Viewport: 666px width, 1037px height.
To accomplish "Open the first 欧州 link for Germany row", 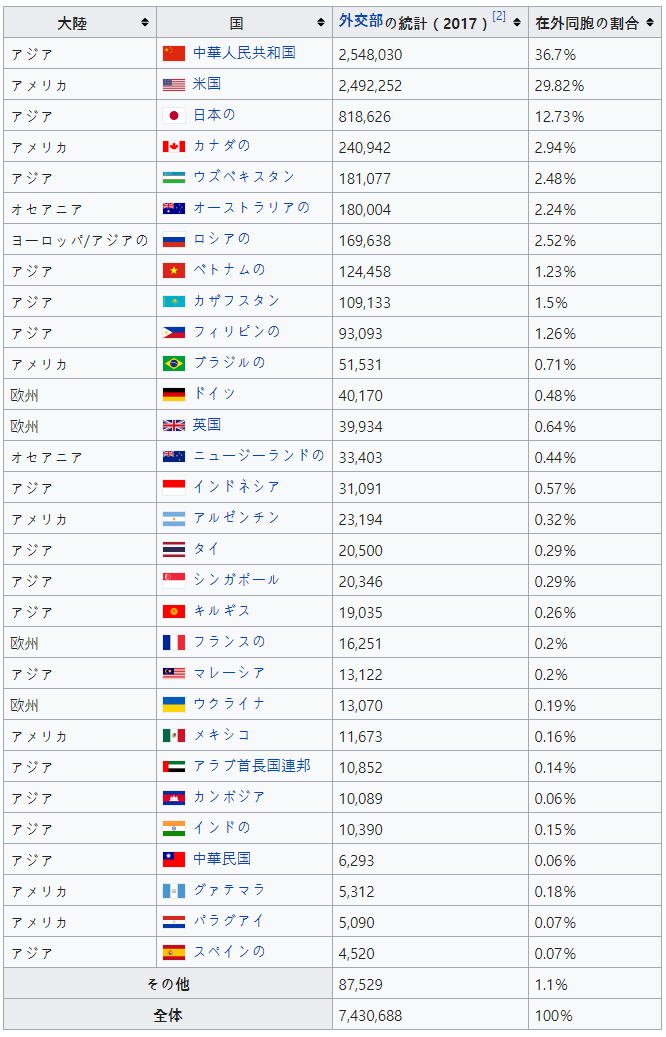I will click(25, 395).
